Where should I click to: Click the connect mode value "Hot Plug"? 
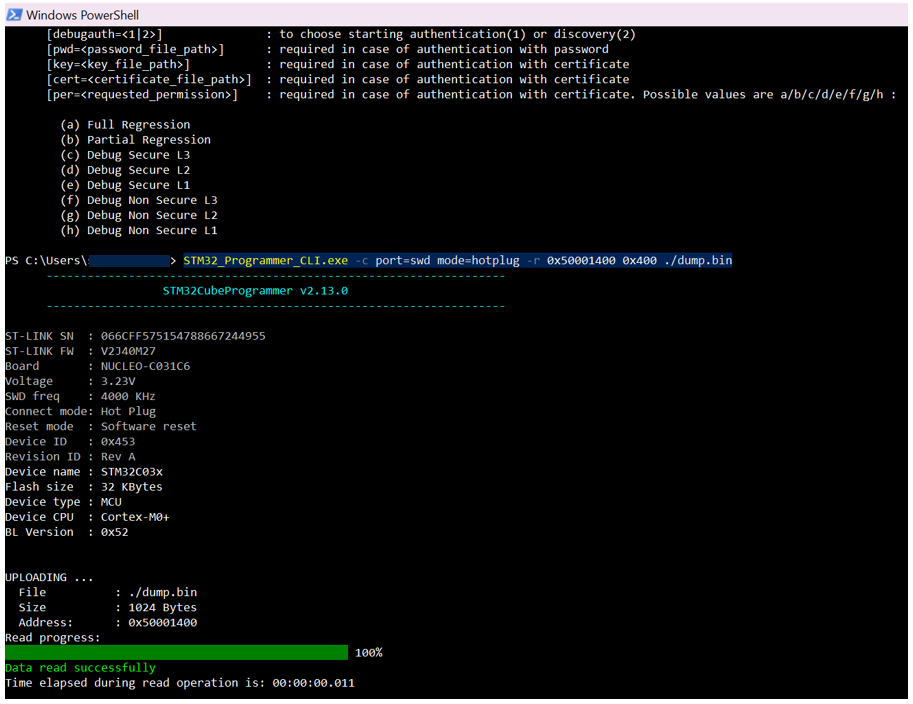coord(128,412)
